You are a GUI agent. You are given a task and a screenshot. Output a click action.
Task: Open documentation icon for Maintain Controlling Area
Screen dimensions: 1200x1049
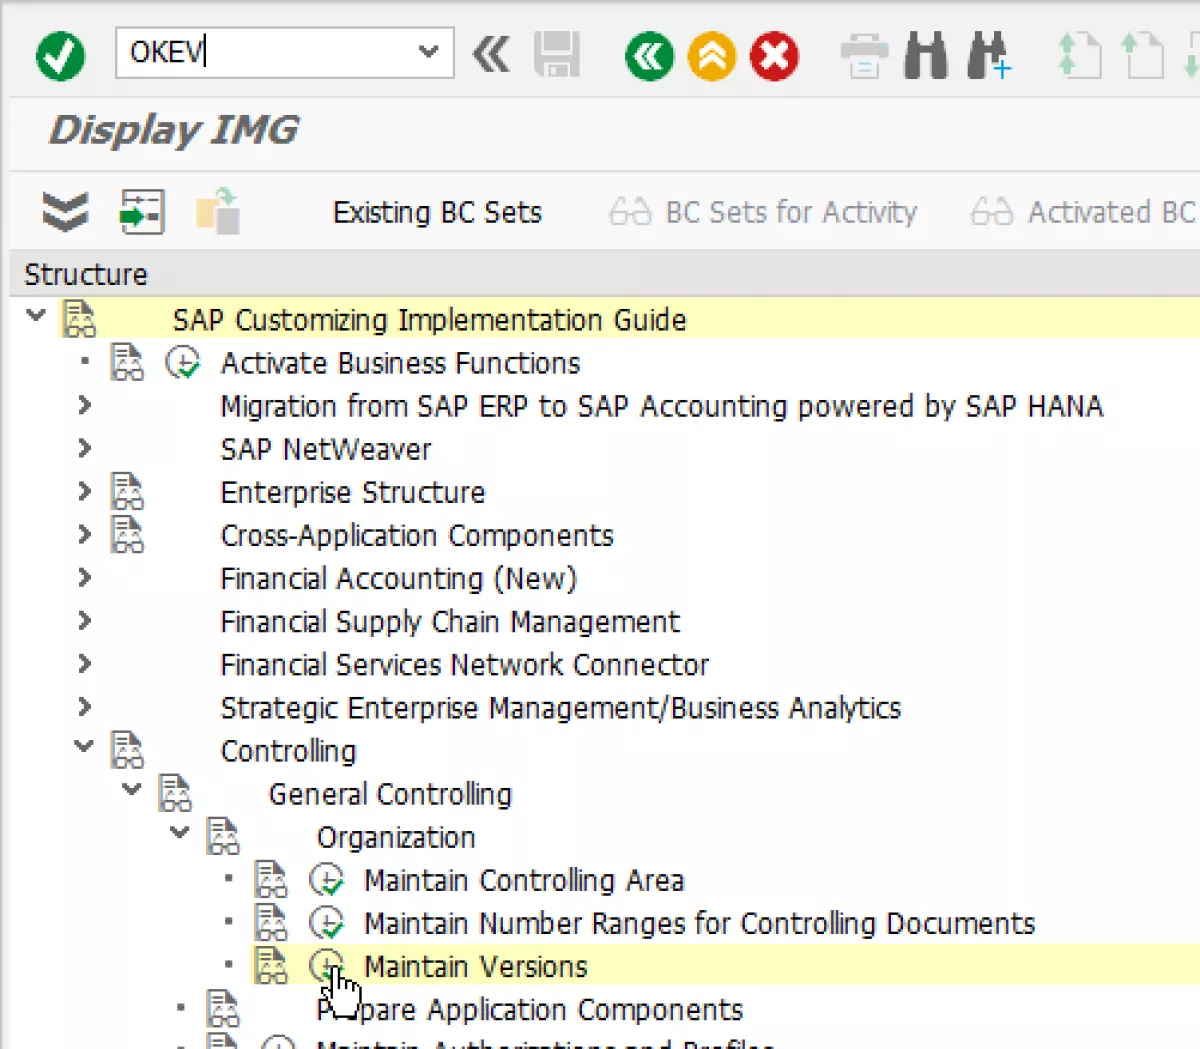(x=271, y=878)
